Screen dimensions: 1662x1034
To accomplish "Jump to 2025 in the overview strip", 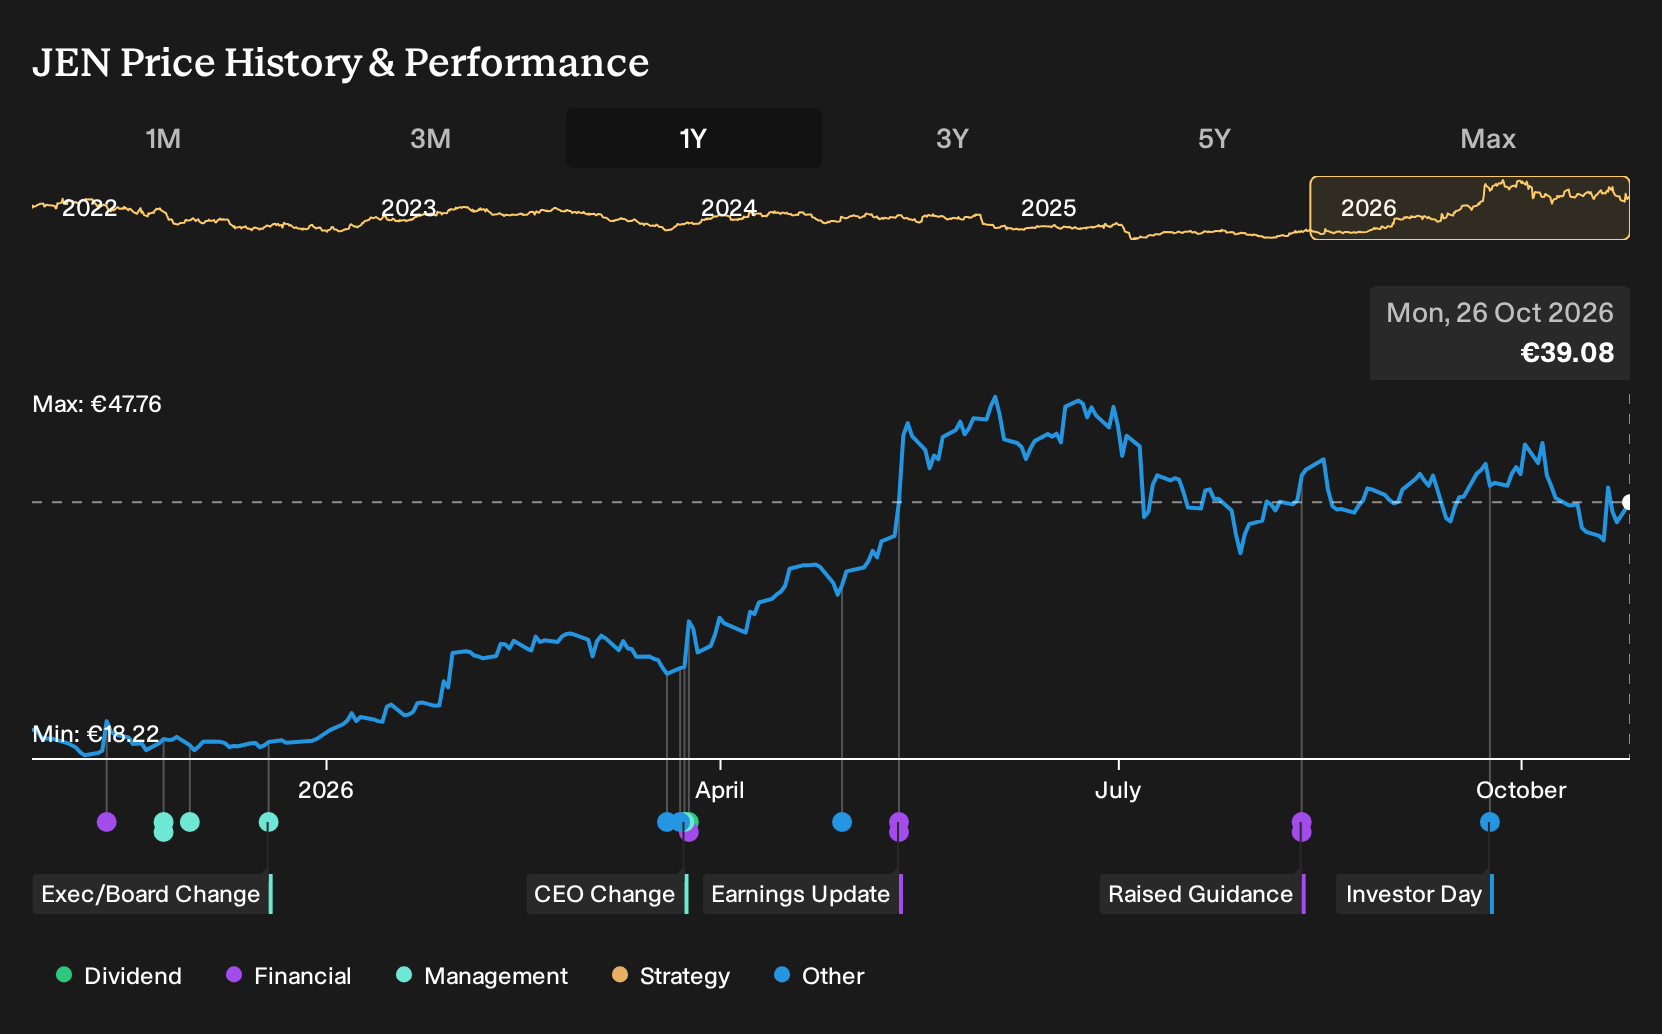I will [x=1049, y=208].
